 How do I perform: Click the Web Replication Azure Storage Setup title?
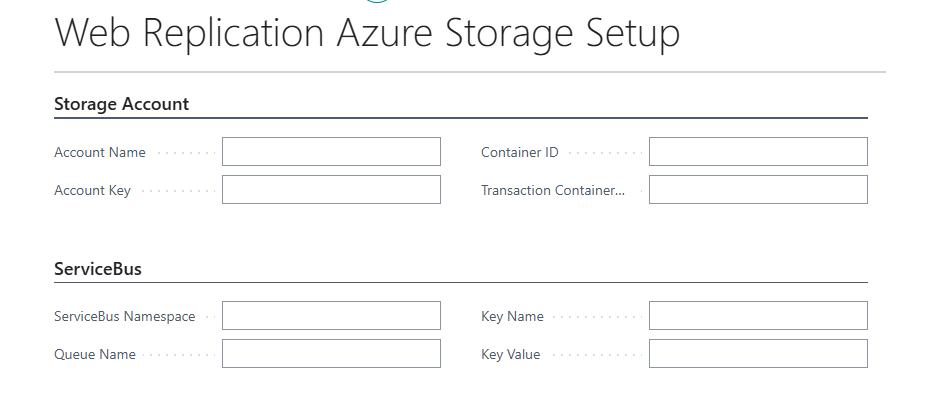367,34
